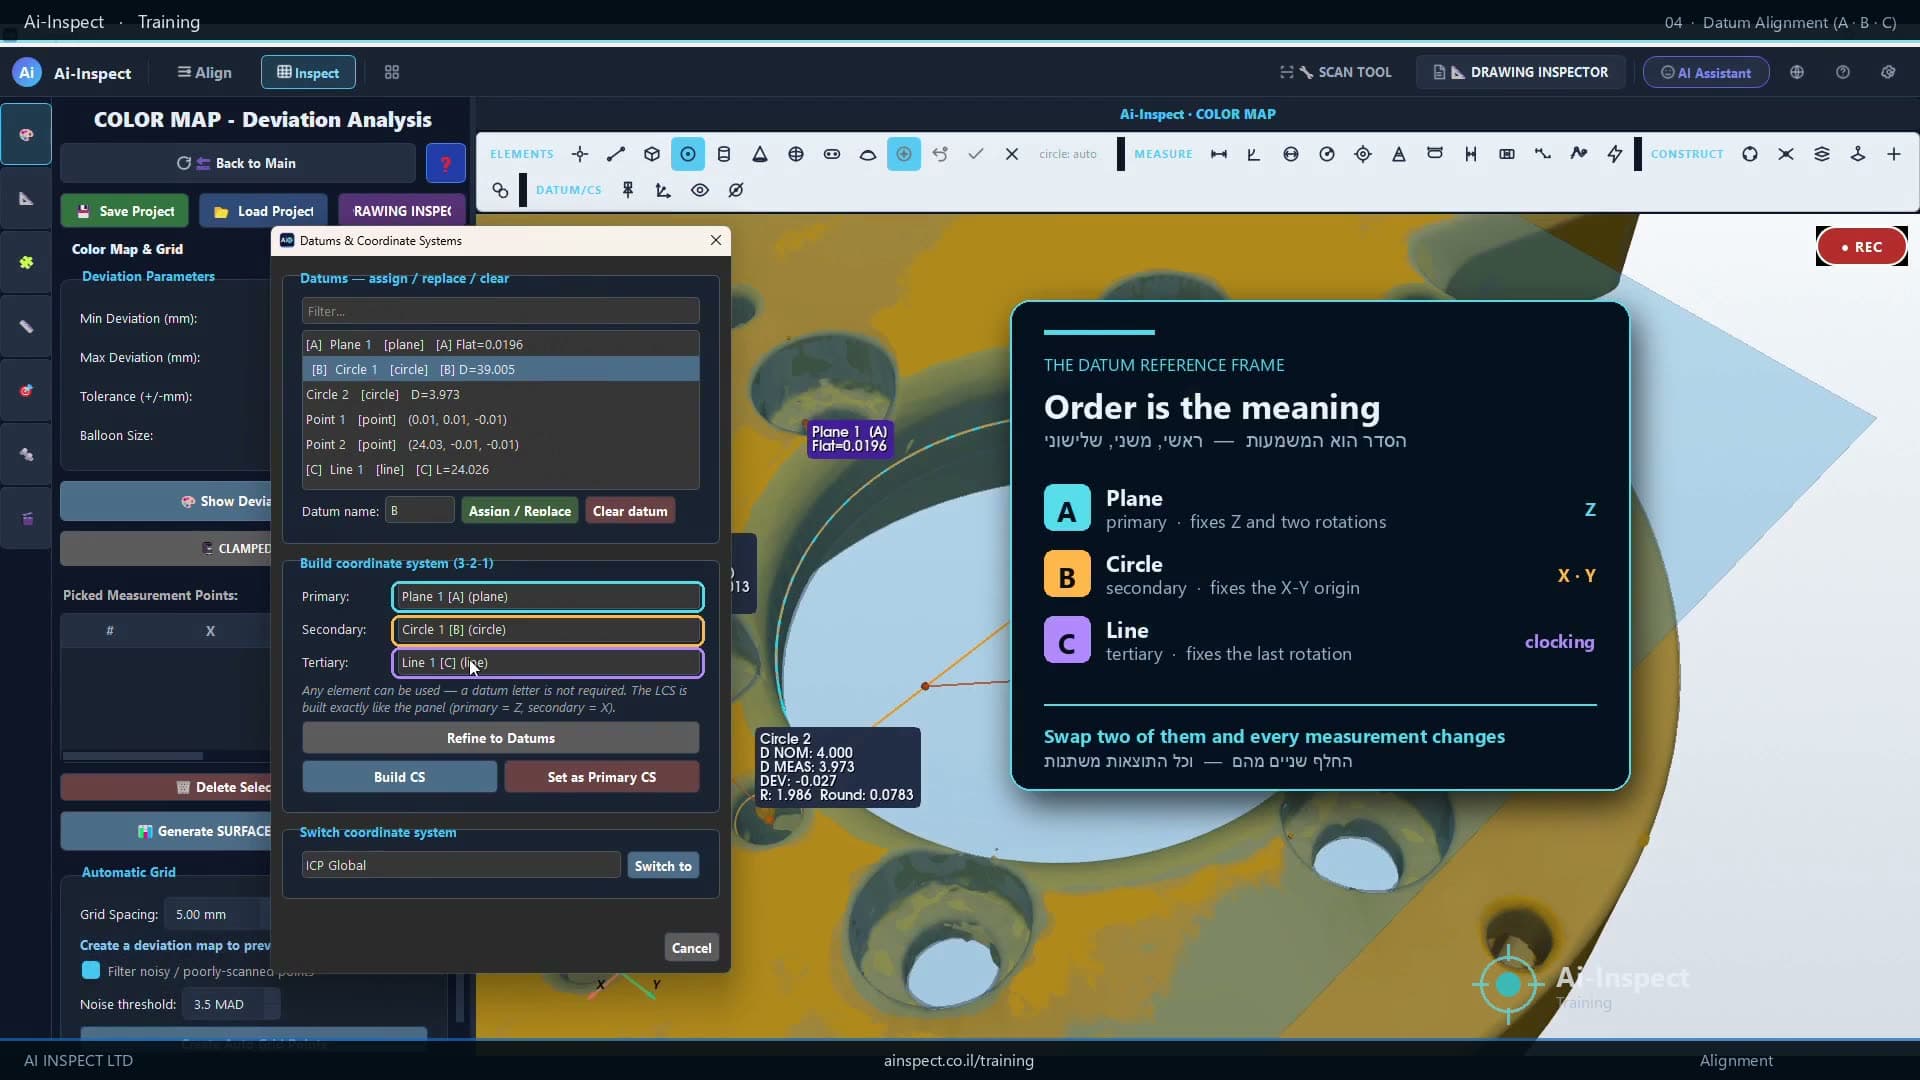
Task: Open the SCAN TOOL menu
Action: pyautogui.click(x=1336, y=72)
